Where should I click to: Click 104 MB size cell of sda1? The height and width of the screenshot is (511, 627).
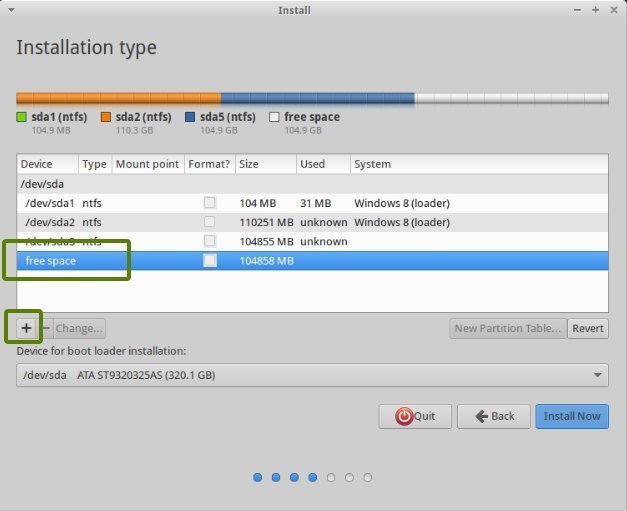(258, 203)
